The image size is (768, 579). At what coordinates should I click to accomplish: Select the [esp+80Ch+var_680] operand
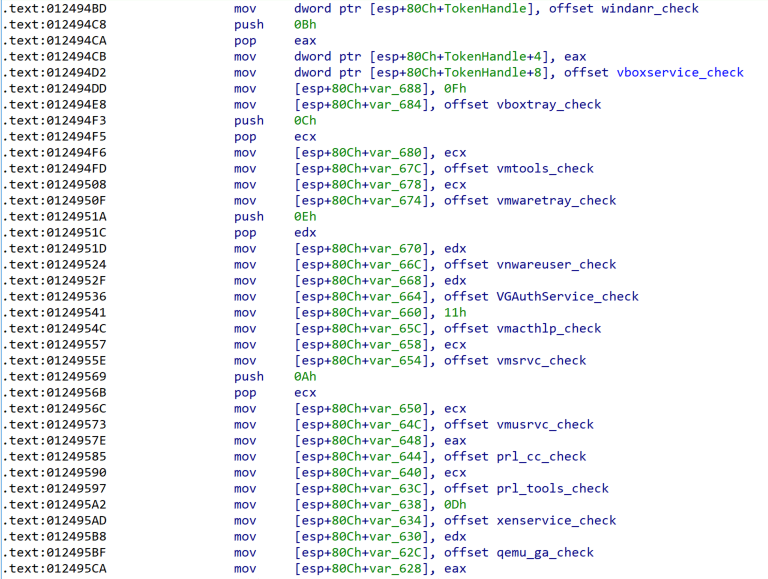(x=361, y=152)
